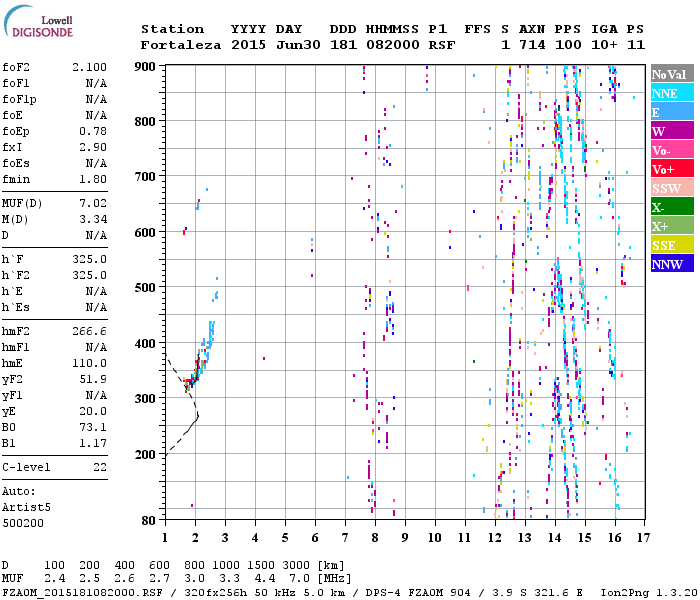Select the light green X+ legend entry
700x600 pixels.
(669, 226)
